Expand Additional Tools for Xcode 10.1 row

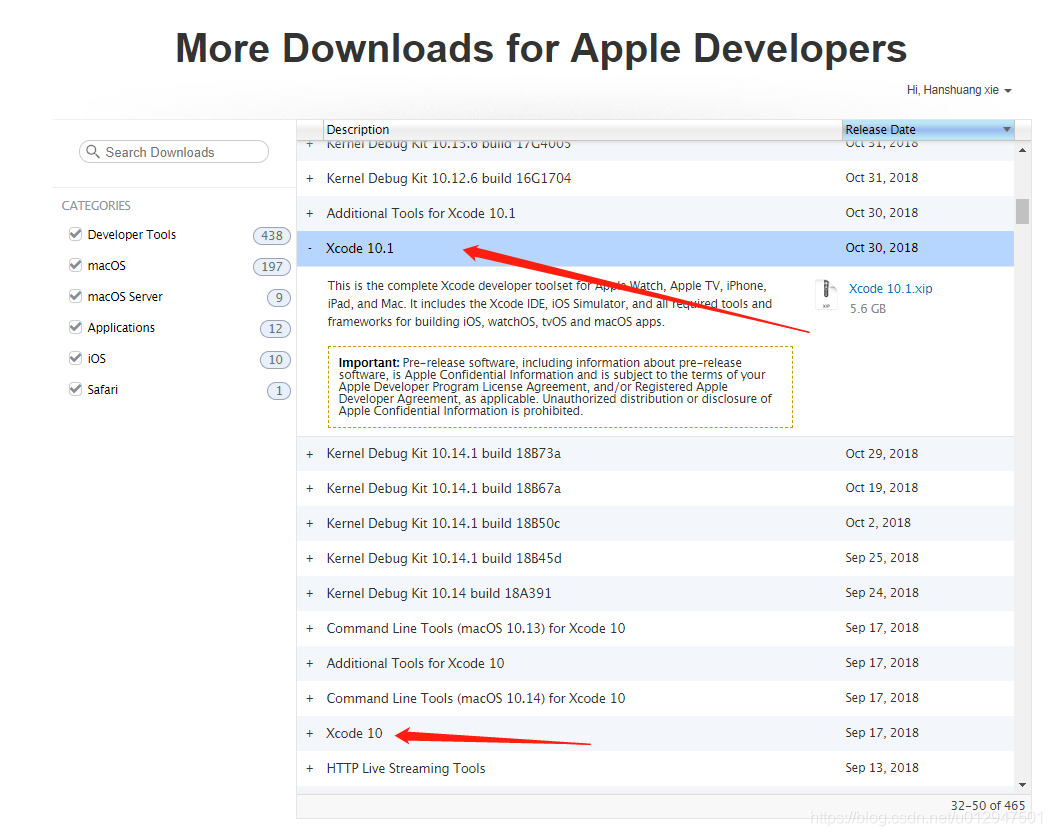pos(309,213)
